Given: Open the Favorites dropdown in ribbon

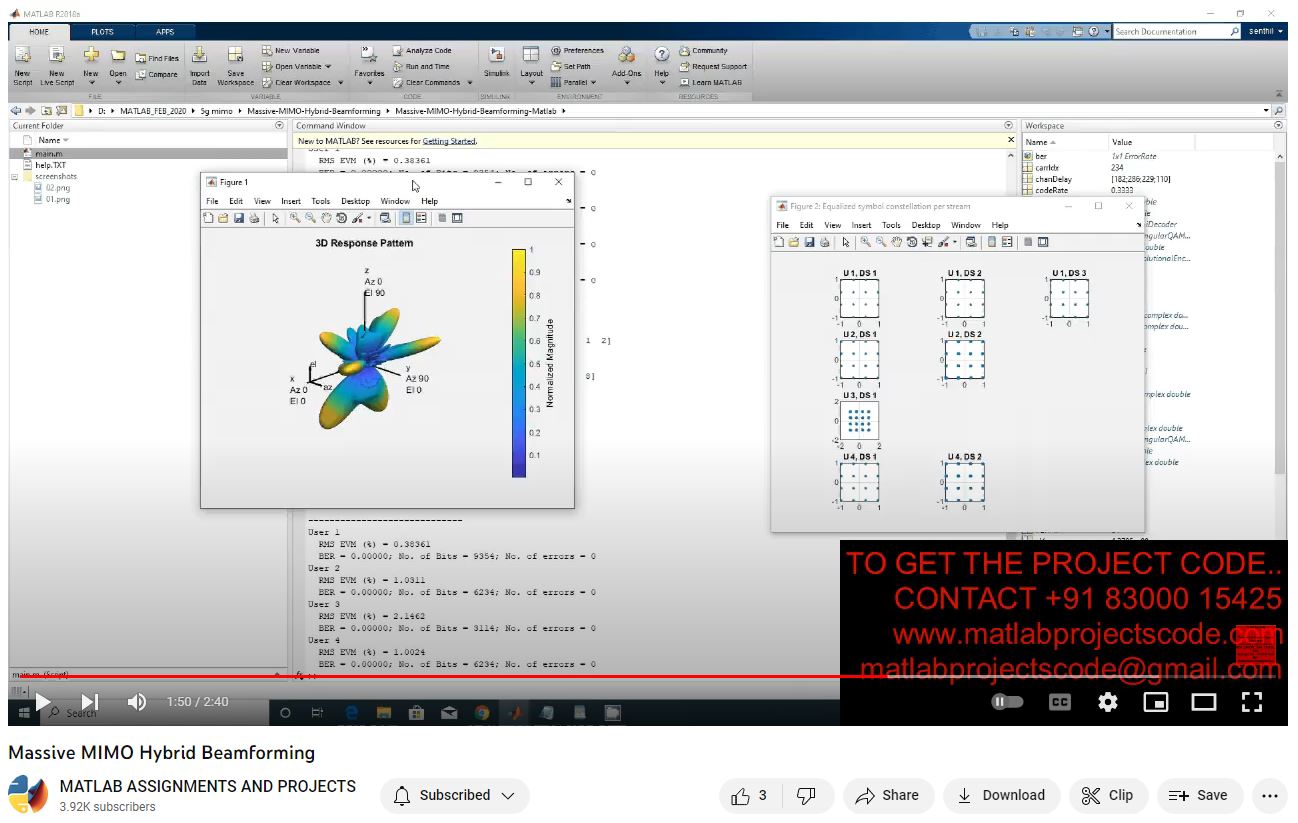Looking at the screenshot, I should [x=369, y=84].
